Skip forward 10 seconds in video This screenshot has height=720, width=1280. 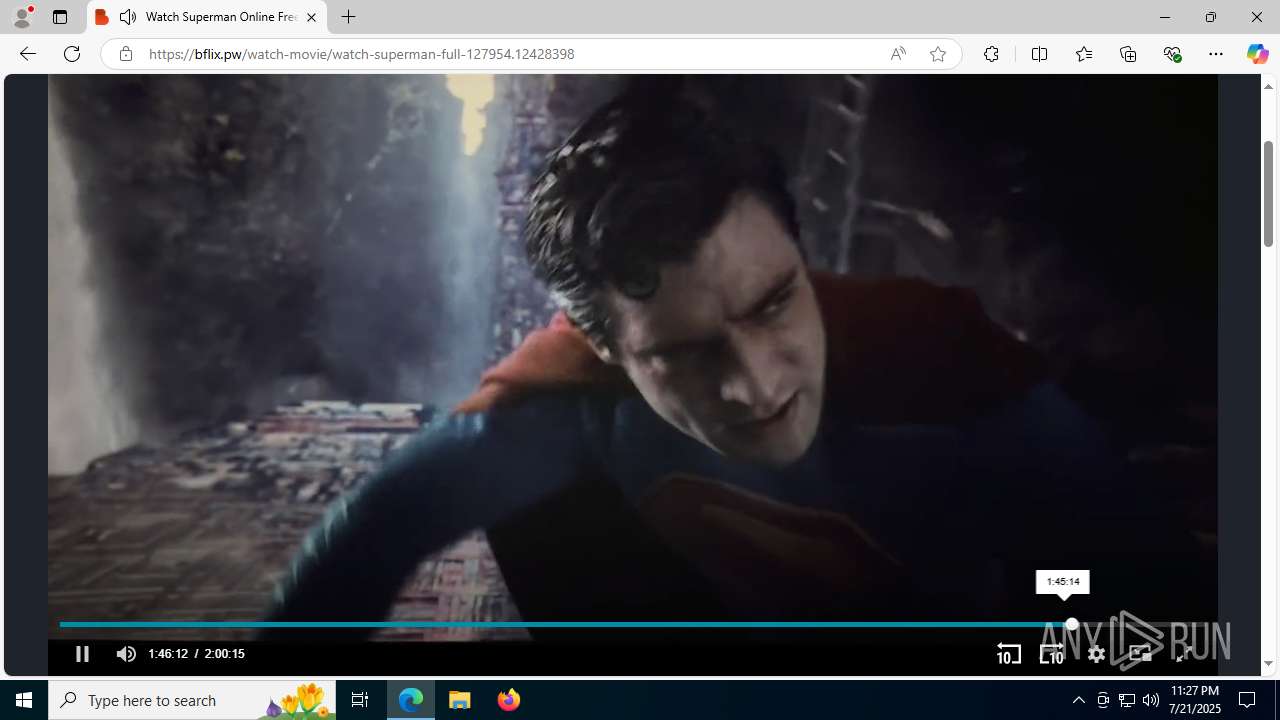tap(1052, 654)
